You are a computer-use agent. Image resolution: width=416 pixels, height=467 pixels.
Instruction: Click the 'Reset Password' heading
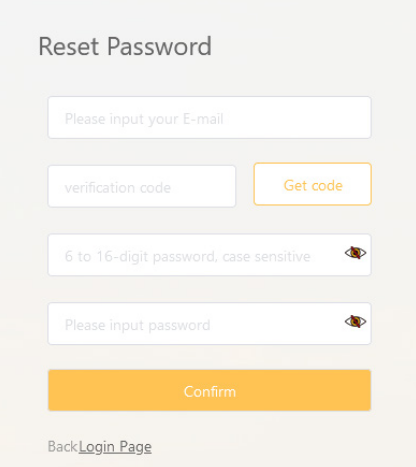pos(125,46)
